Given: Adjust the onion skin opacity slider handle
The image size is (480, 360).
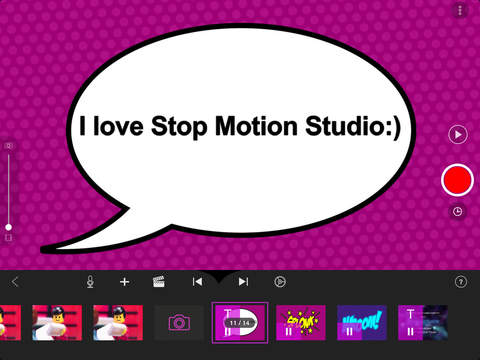Looking at the screenshot, I should tap(9, 227).
